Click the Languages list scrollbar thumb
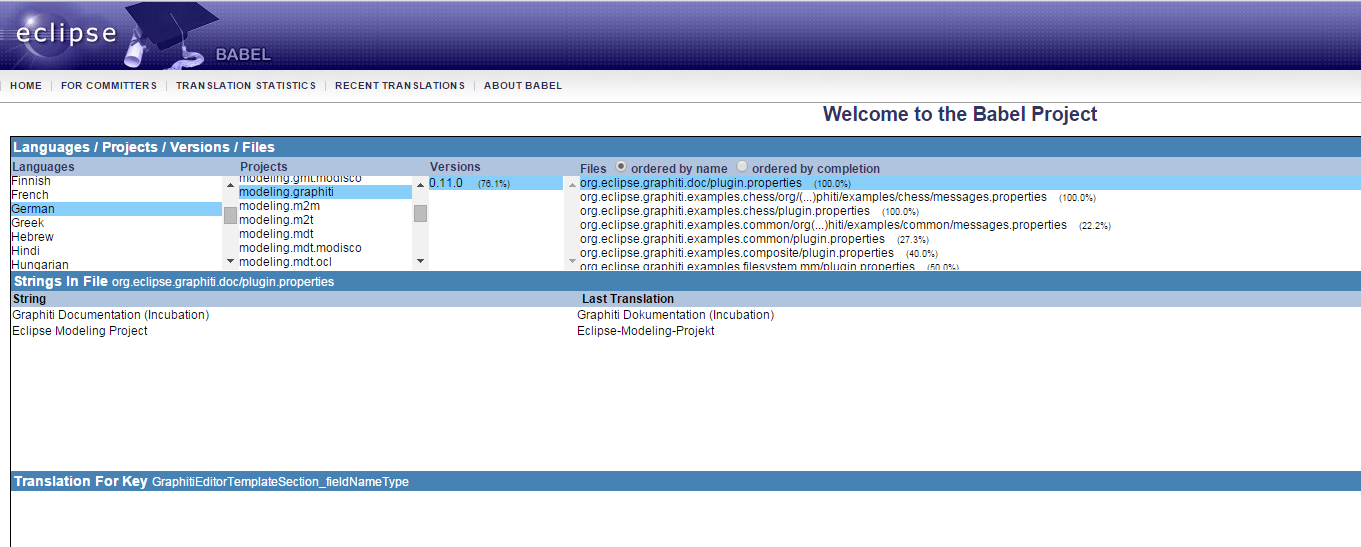 [230, 215]
